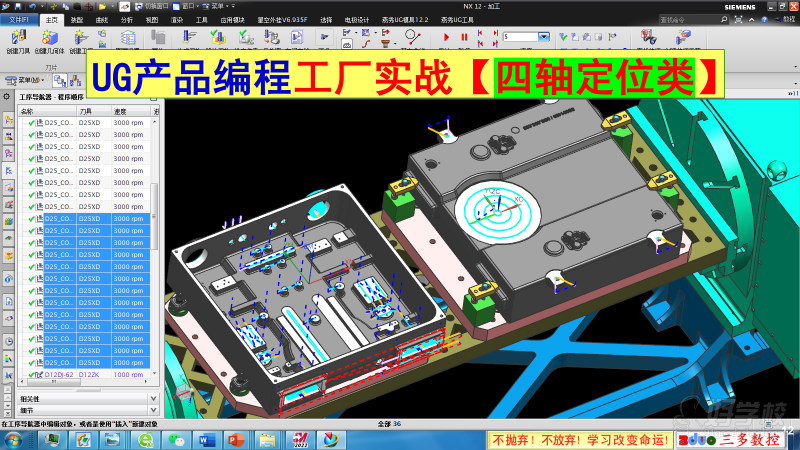Open the 菜单(M) dropdown menu
The height and width of the screenshot is (450, 800).
pos(30,79)
